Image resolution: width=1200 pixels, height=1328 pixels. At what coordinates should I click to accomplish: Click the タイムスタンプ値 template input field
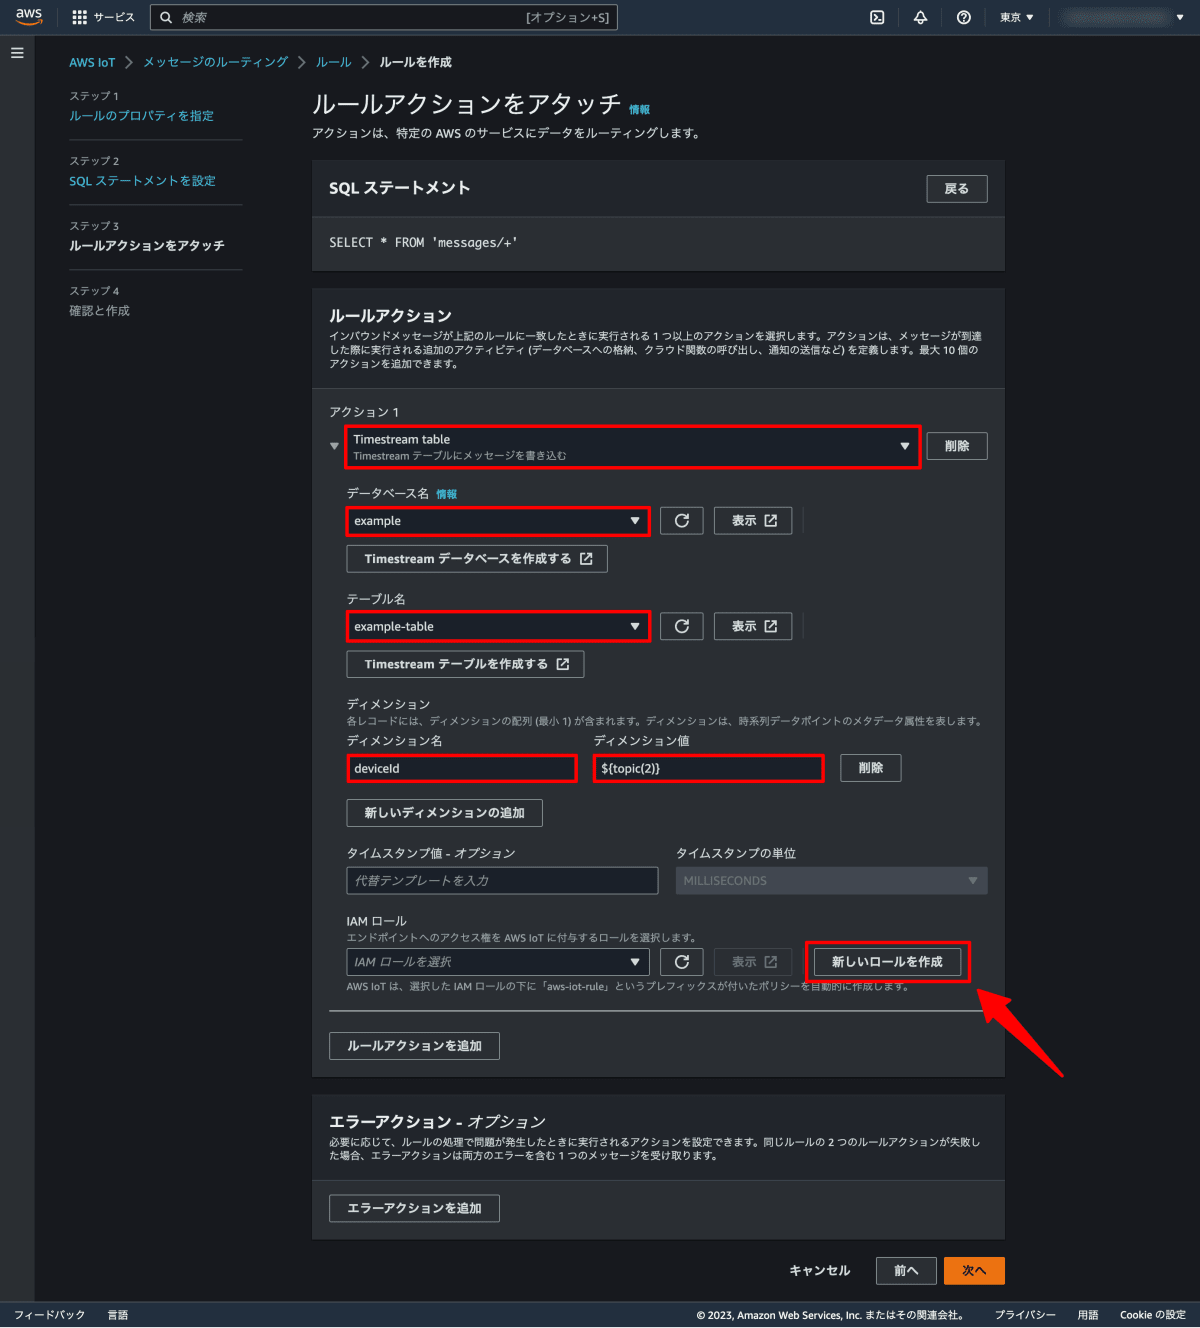click(502, 880)
